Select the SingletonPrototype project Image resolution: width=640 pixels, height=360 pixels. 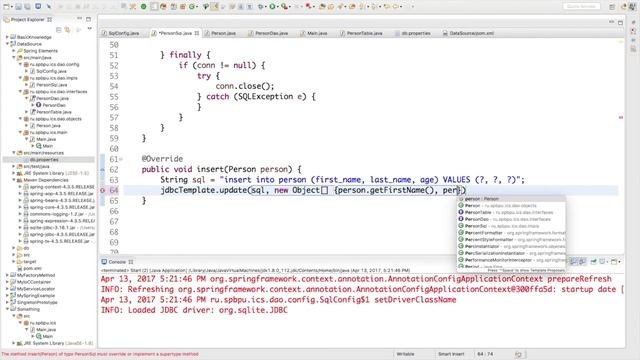point(37,302)
